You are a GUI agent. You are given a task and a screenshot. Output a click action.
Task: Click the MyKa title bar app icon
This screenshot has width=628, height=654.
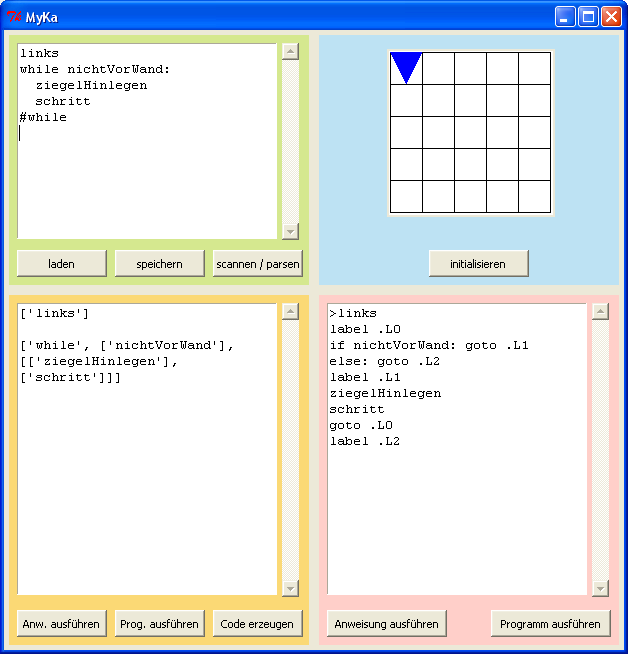point(14,17)
